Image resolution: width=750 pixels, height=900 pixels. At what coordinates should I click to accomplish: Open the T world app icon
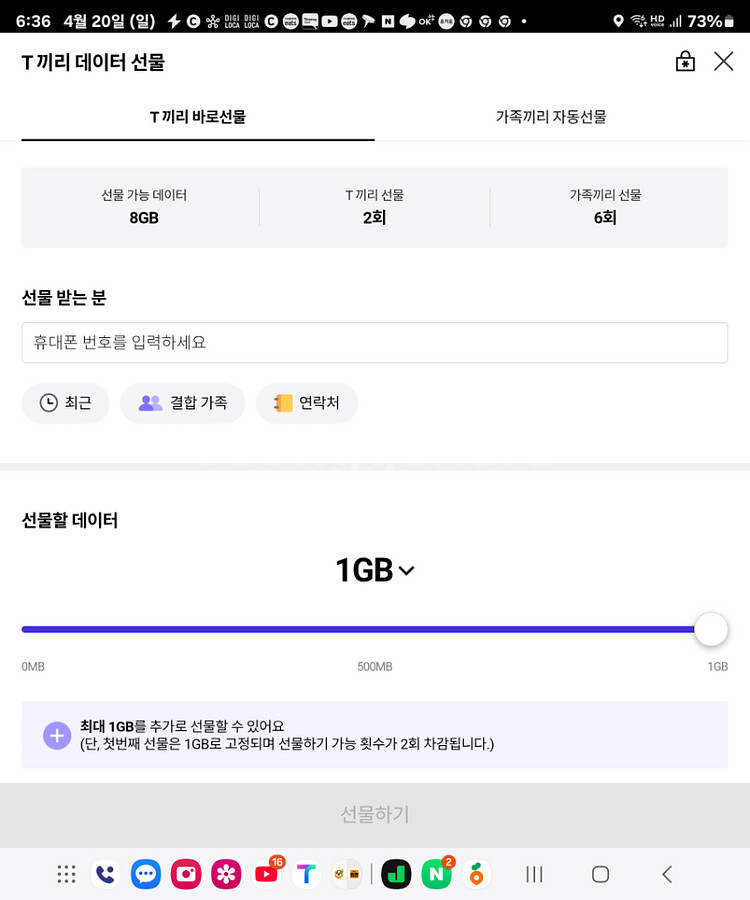306,874
